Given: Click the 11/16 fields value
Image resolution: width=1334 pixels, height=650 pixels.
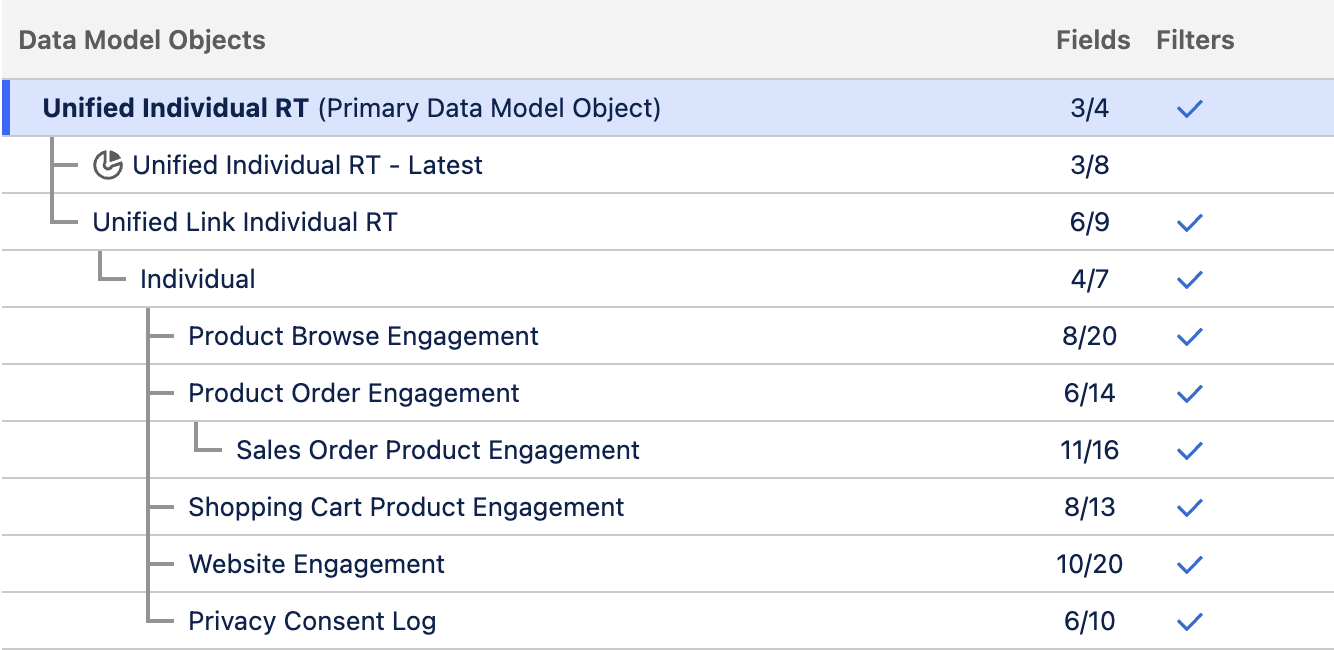Looking at the screenshot, I should 1090,450.
